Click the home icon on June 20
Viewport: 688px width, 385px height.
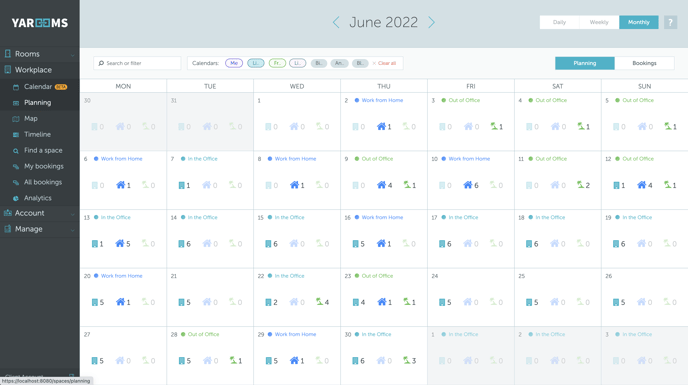coord(121,302)
